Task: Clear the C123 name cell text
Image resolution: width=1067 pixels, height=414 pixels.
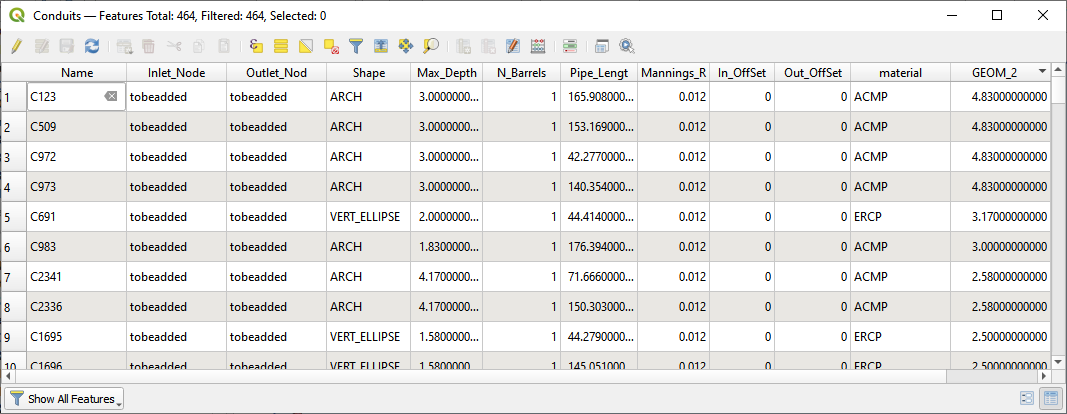Action: tap(110, 97)
